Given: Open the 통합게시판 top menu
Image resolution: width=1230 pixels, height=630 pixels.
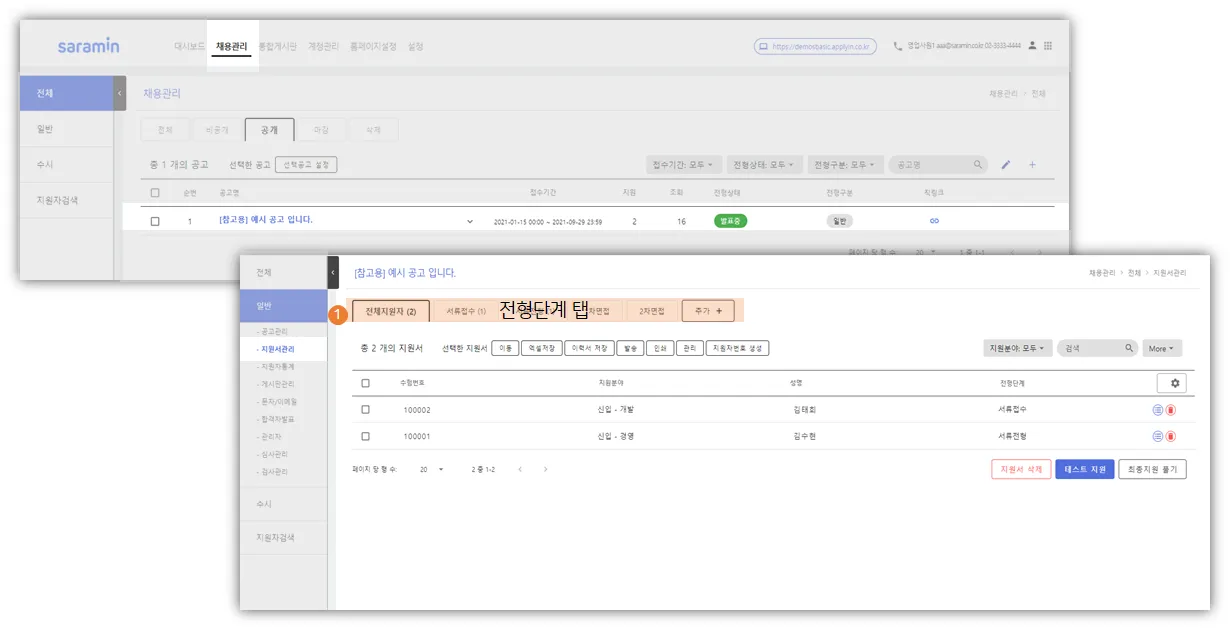Looking at the screenshot, I should point(278,46).
